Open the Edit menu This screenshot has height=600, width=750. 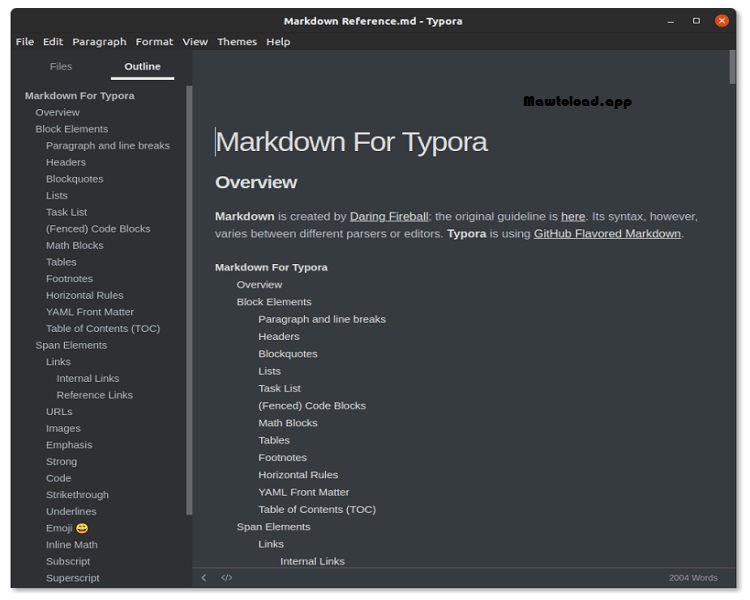coord(53,42)
